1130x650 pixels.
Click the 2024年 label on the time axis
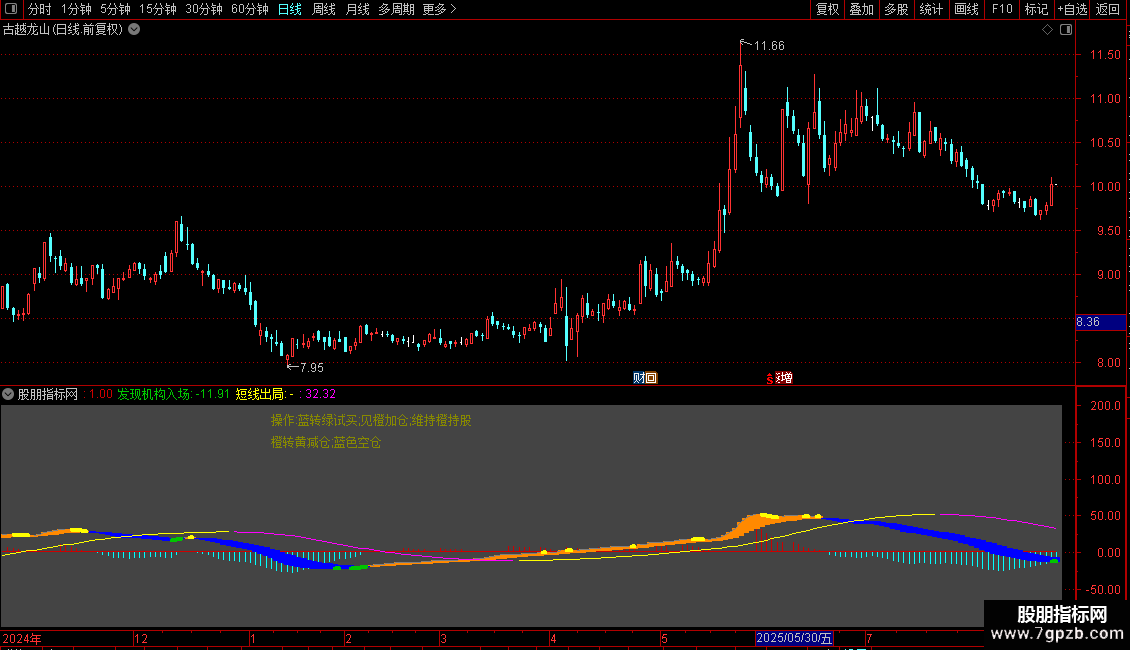click(x=22, y=638)
